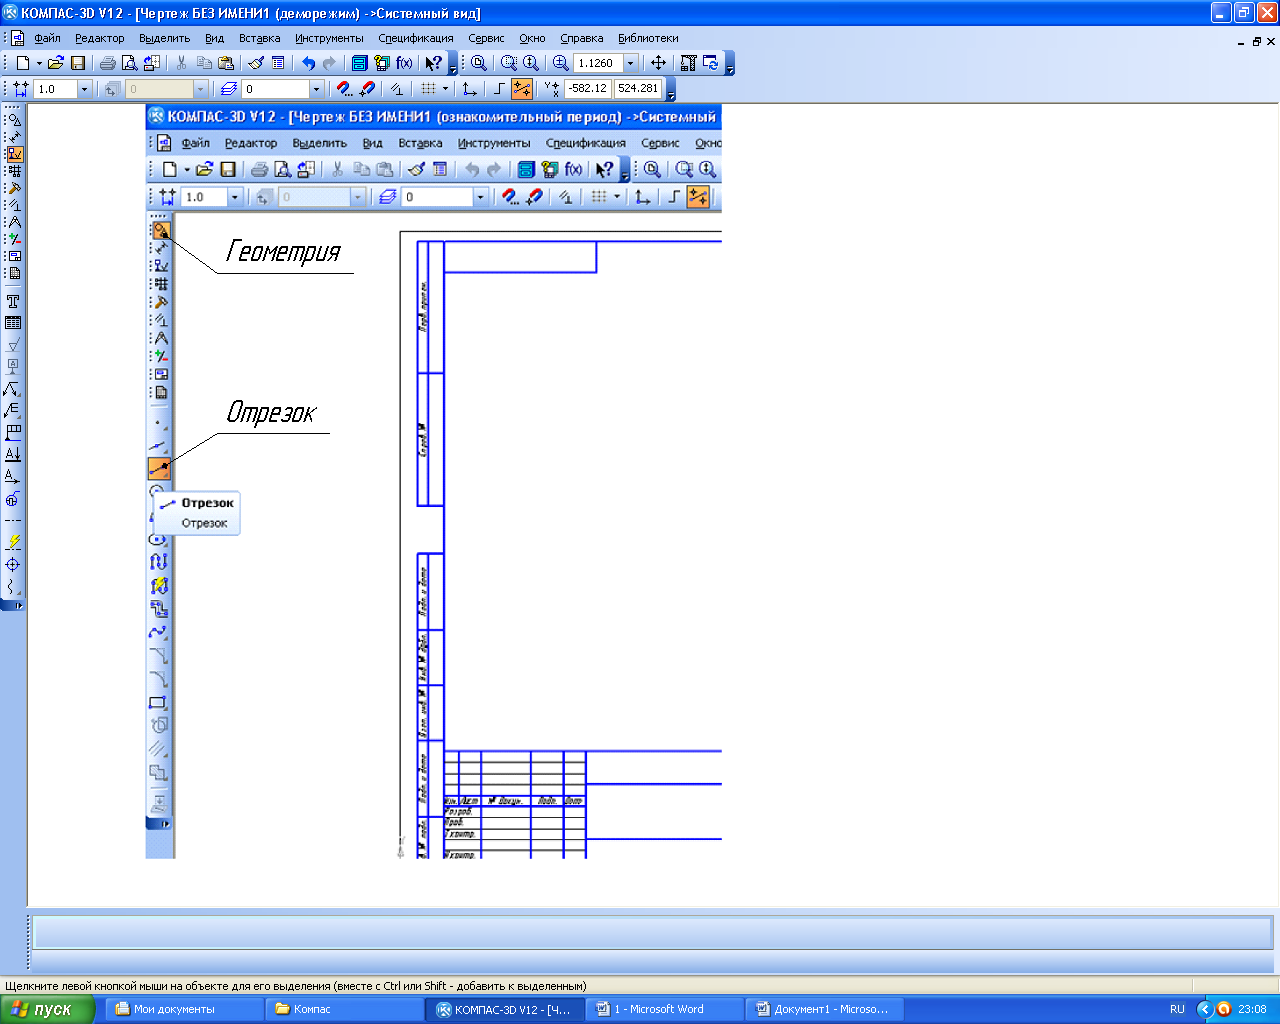Open the Файл menu
Viewport: 1280px width, 1024px height.
[x=47, y=38]
